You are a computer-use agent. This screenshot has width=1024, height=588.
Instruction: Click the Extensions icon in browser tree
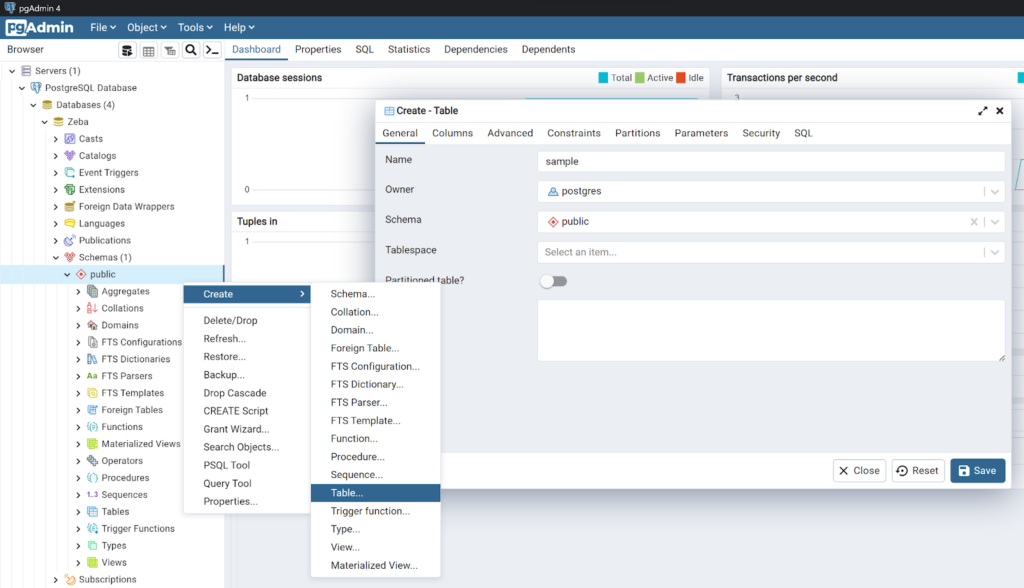(x=70, y=190)
